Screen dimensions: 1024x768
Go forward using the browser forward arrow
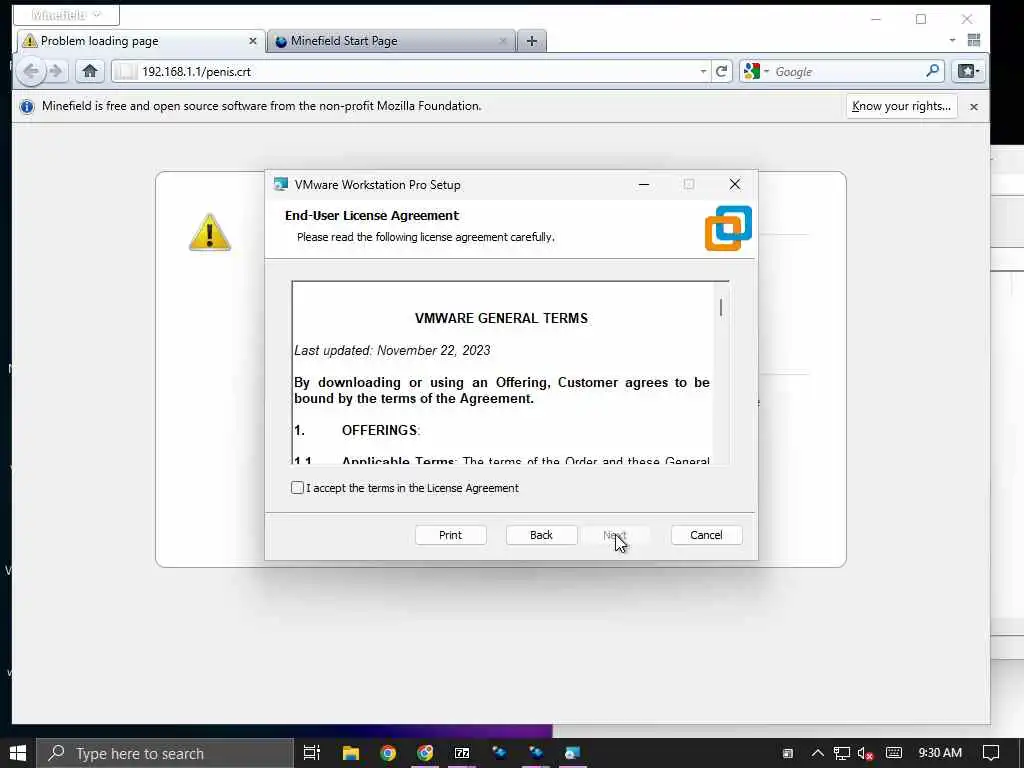57,71
